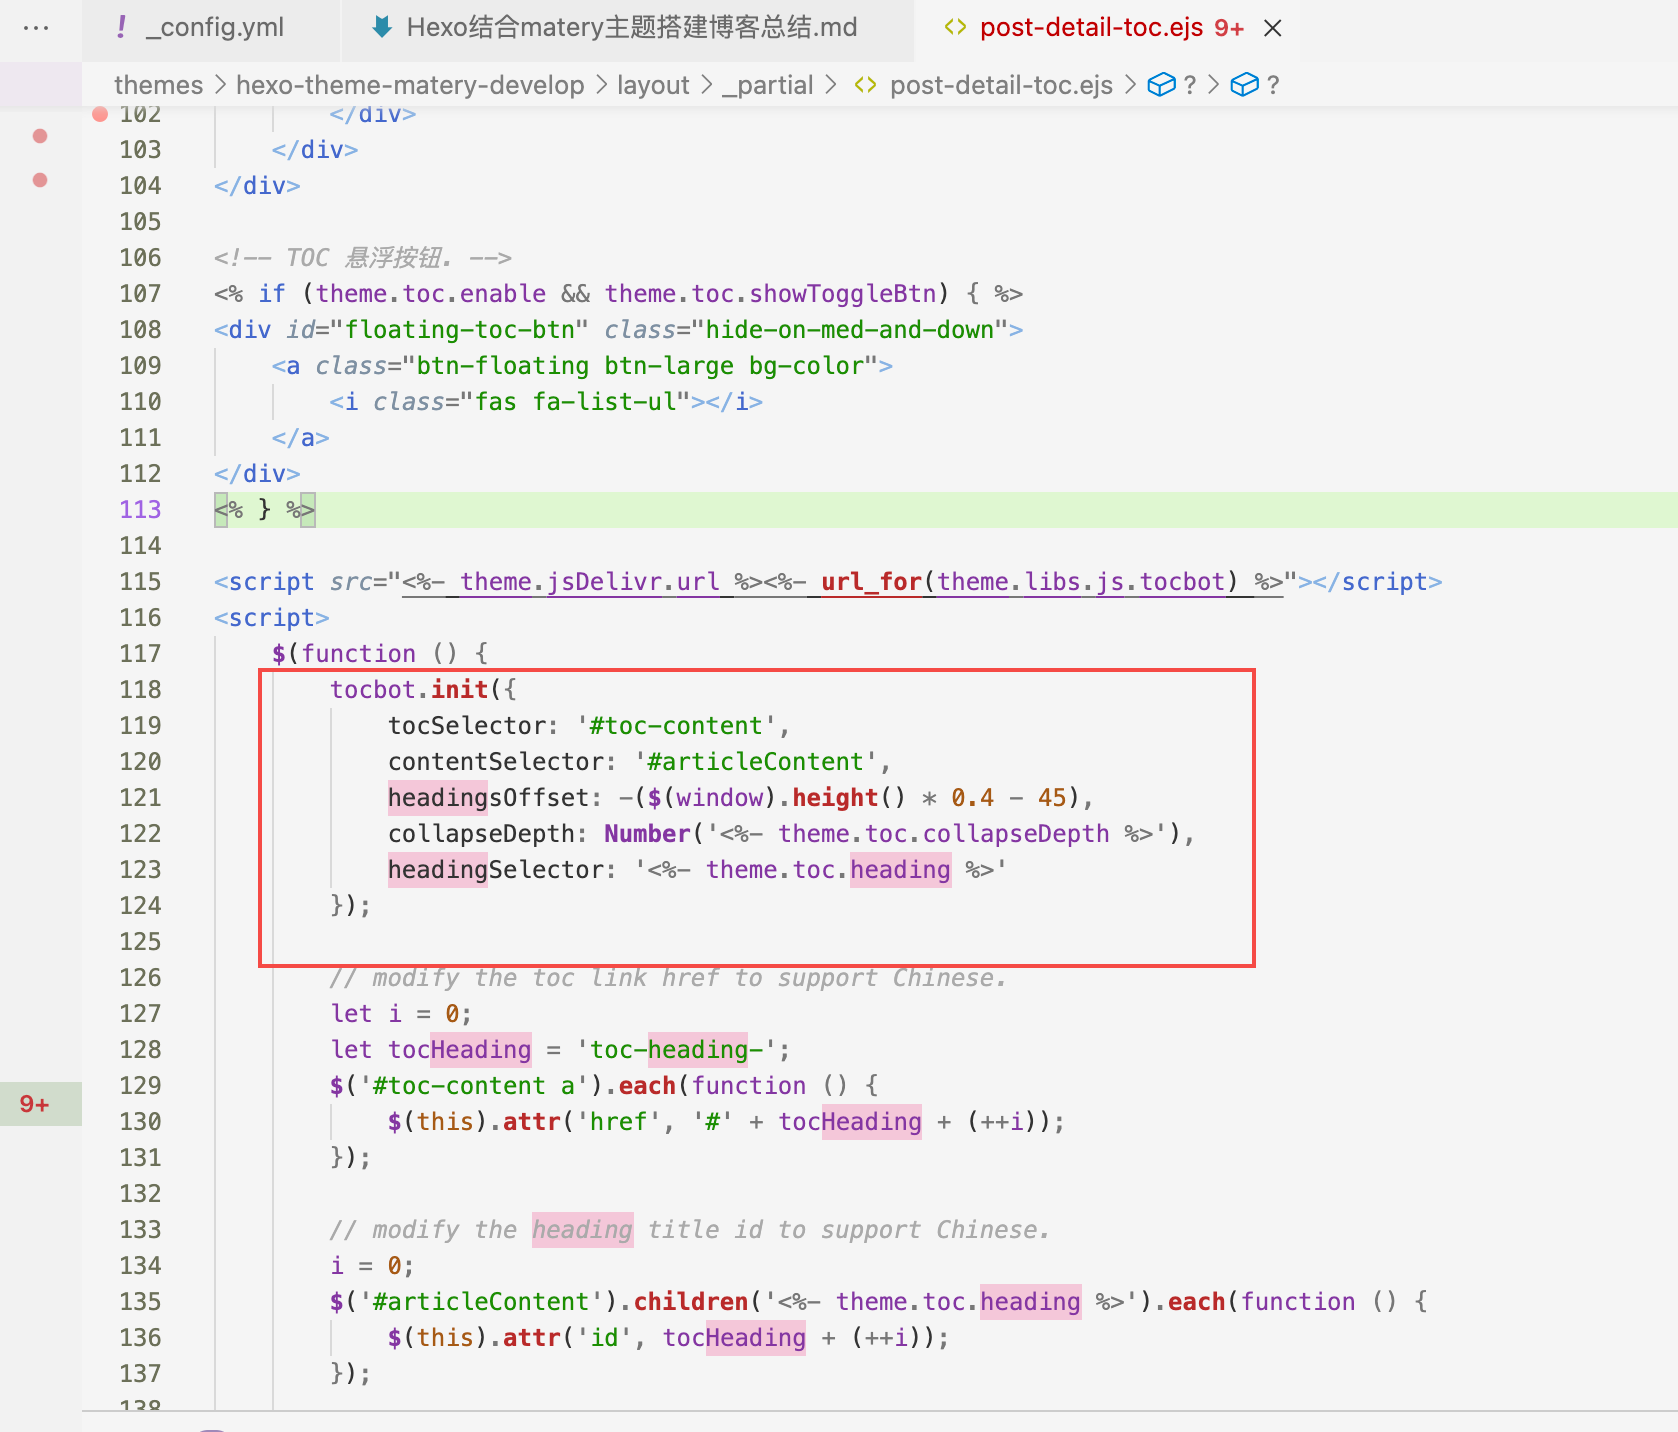Click the red breakpoint dot beside line 102
Viewport: 1678px width, 1432px height.
[x=100, y=114]
